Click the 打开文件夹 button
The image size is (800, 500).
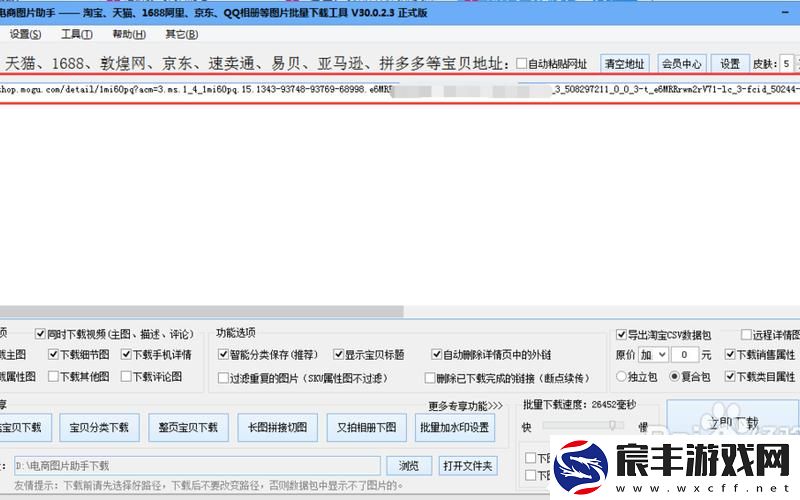467,466
